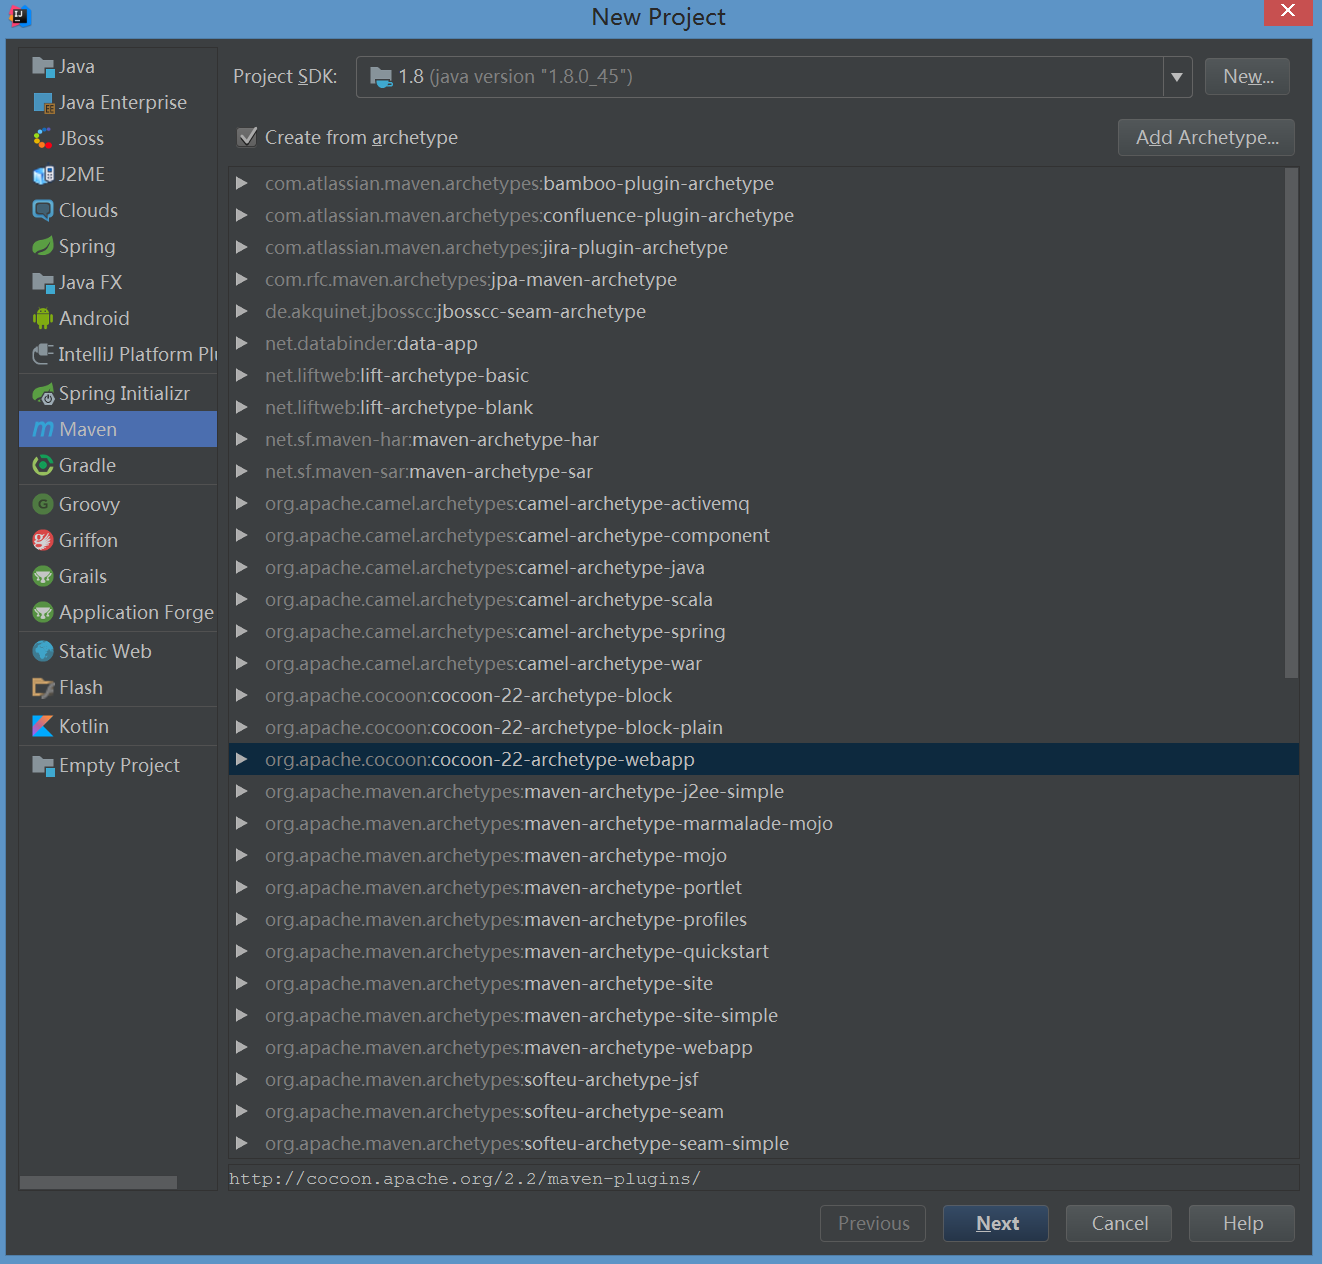The height and width of the screenshot is (1264, 1322).
Task: Click the J2ME icon
Action: point(43,175)
